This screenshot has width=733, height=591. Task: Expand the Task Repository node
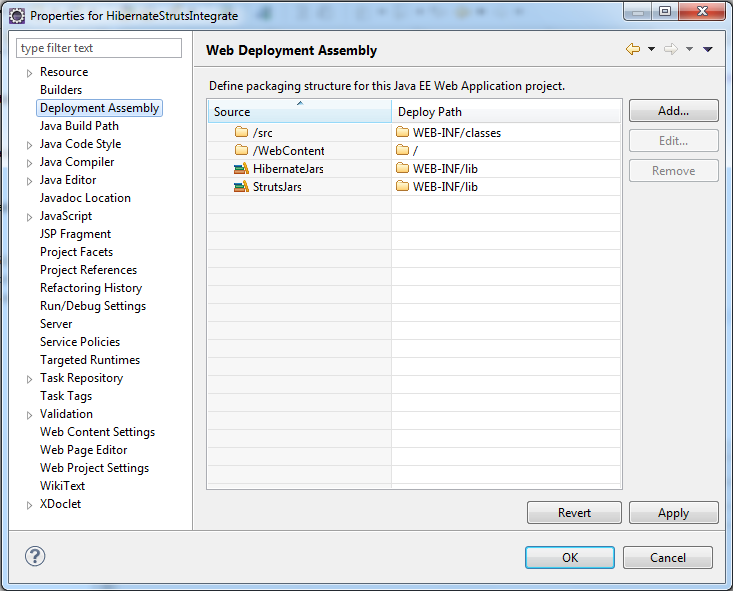(29, 379)
